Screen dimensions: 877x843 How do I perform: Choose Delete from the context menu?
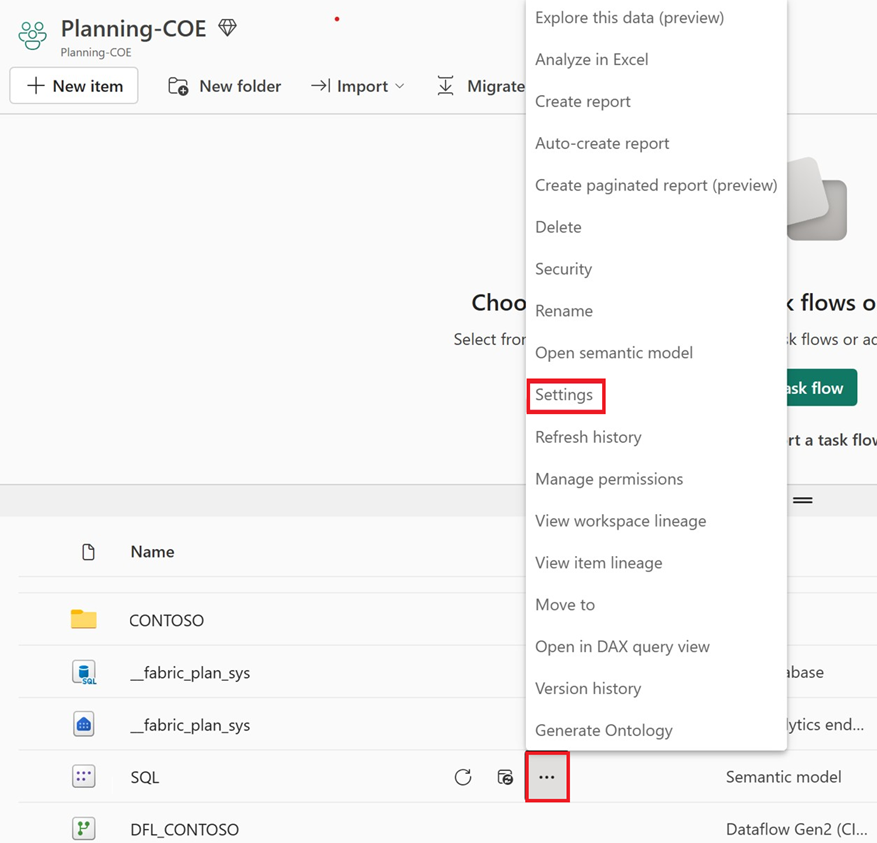coord(558,227)
